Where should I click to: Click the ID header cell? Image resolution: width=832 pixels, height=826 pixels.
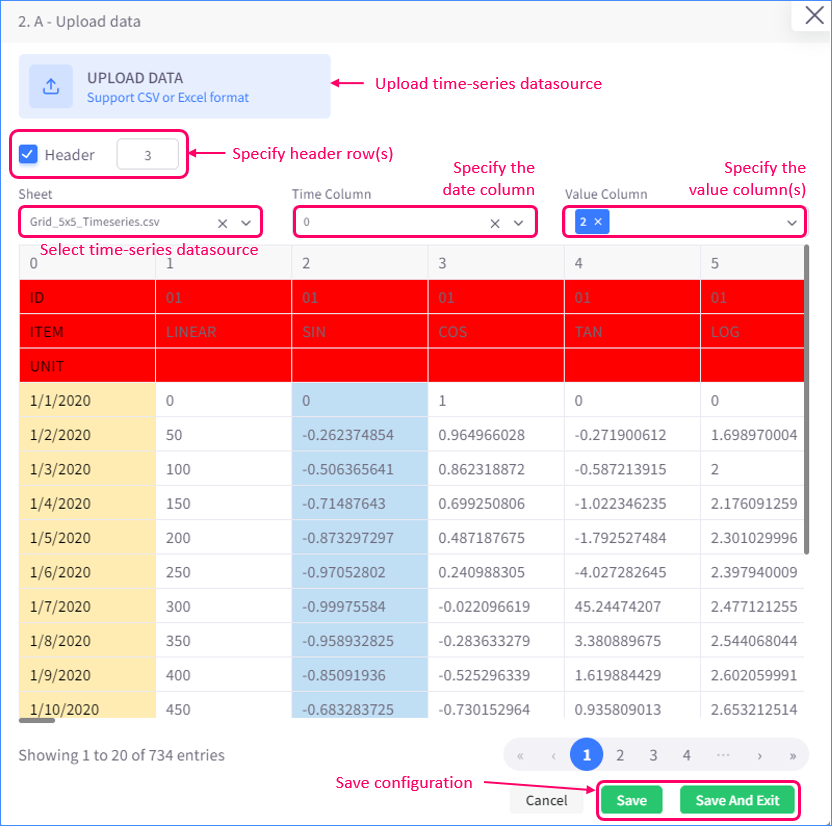tap(88, 297)
